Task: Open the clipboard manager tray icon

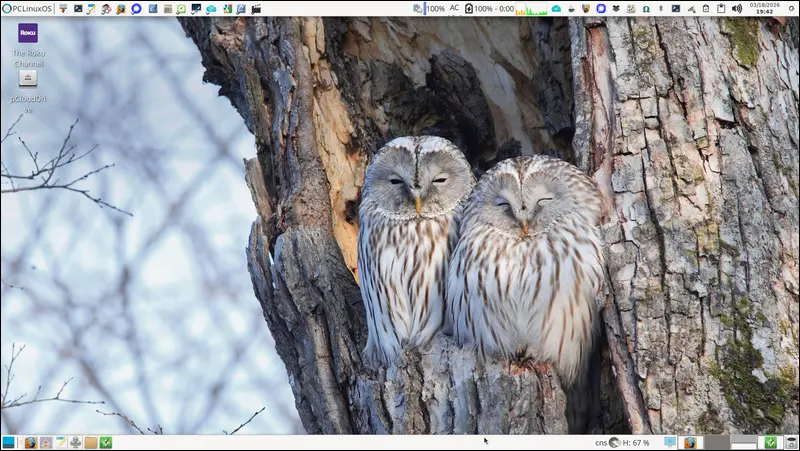Action: [x=721, y=9]
